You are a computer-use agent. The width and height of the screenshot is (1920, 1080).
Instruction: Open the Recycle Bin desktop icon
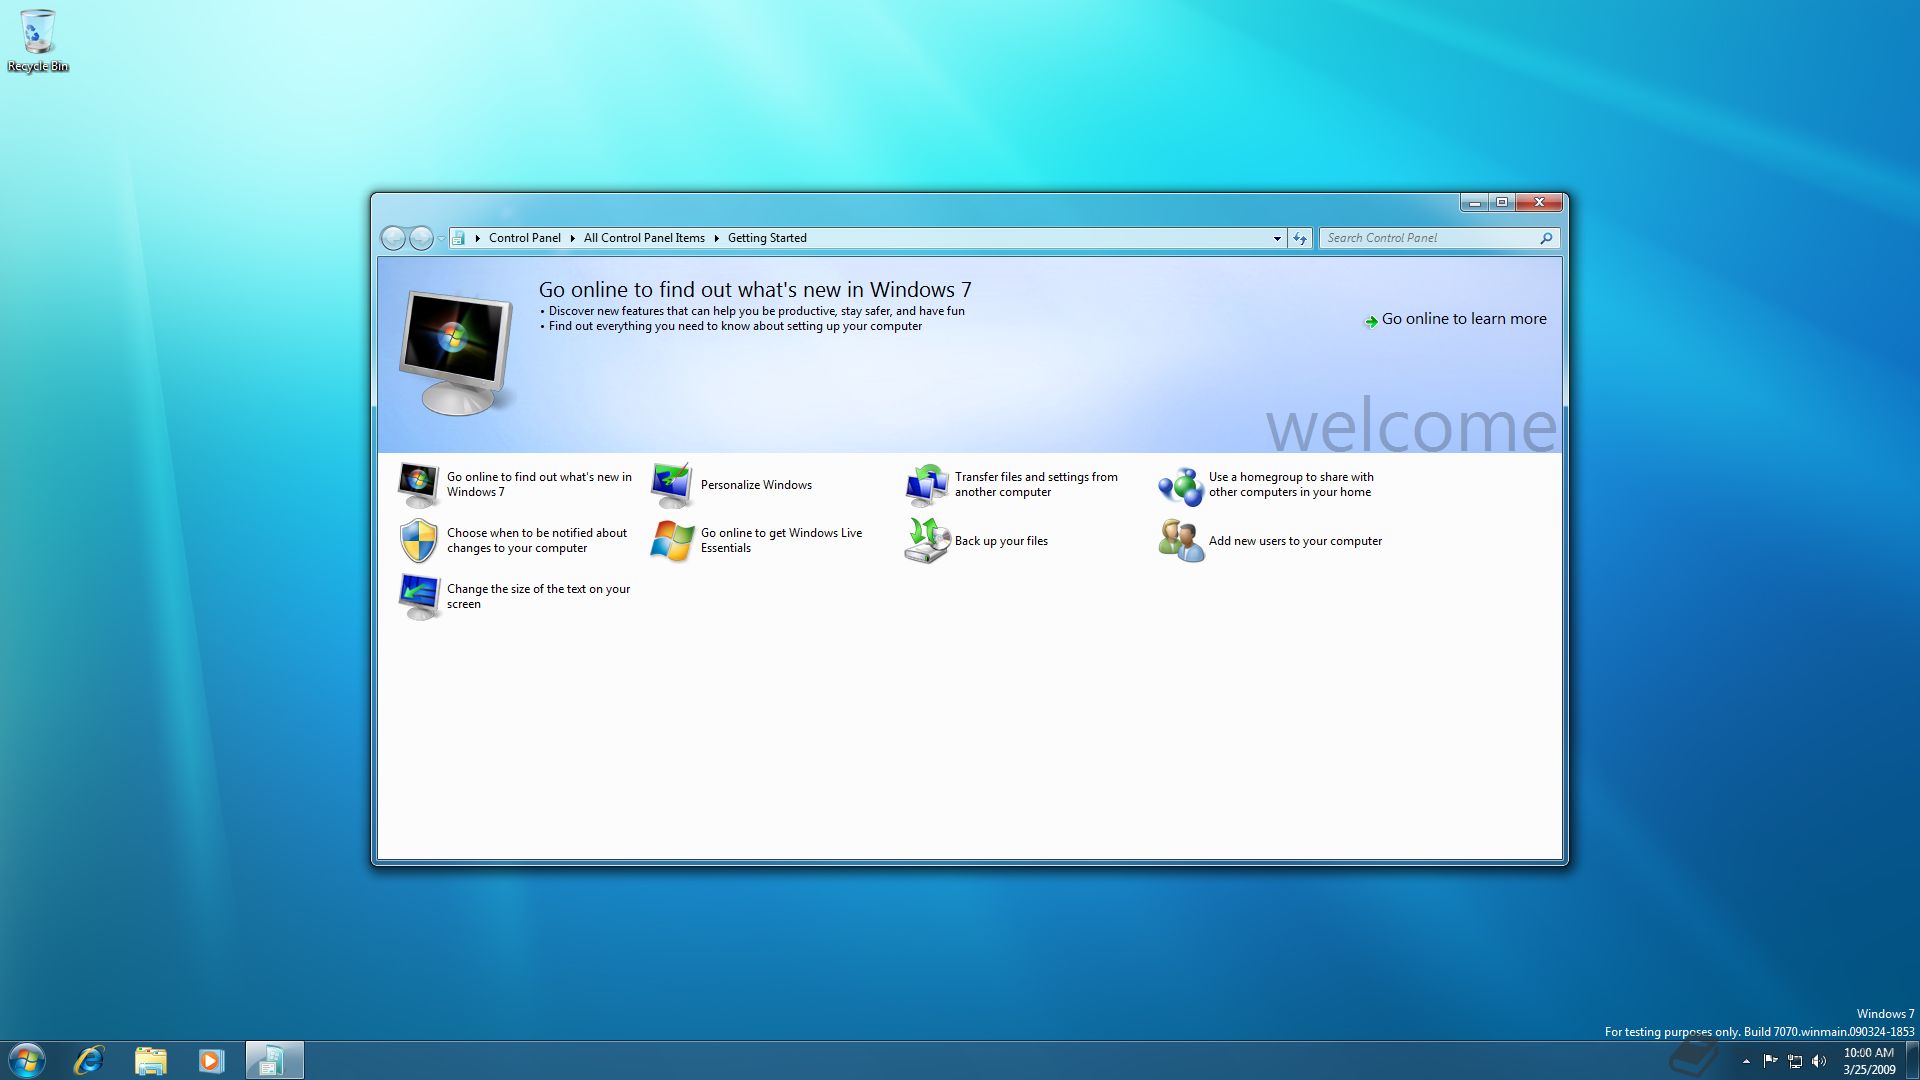click(x=38, y=40)
